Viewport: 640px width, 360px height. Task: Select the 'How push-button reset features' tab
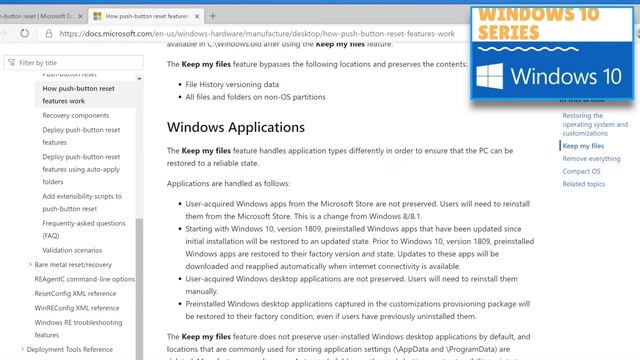tap(146, 16)
